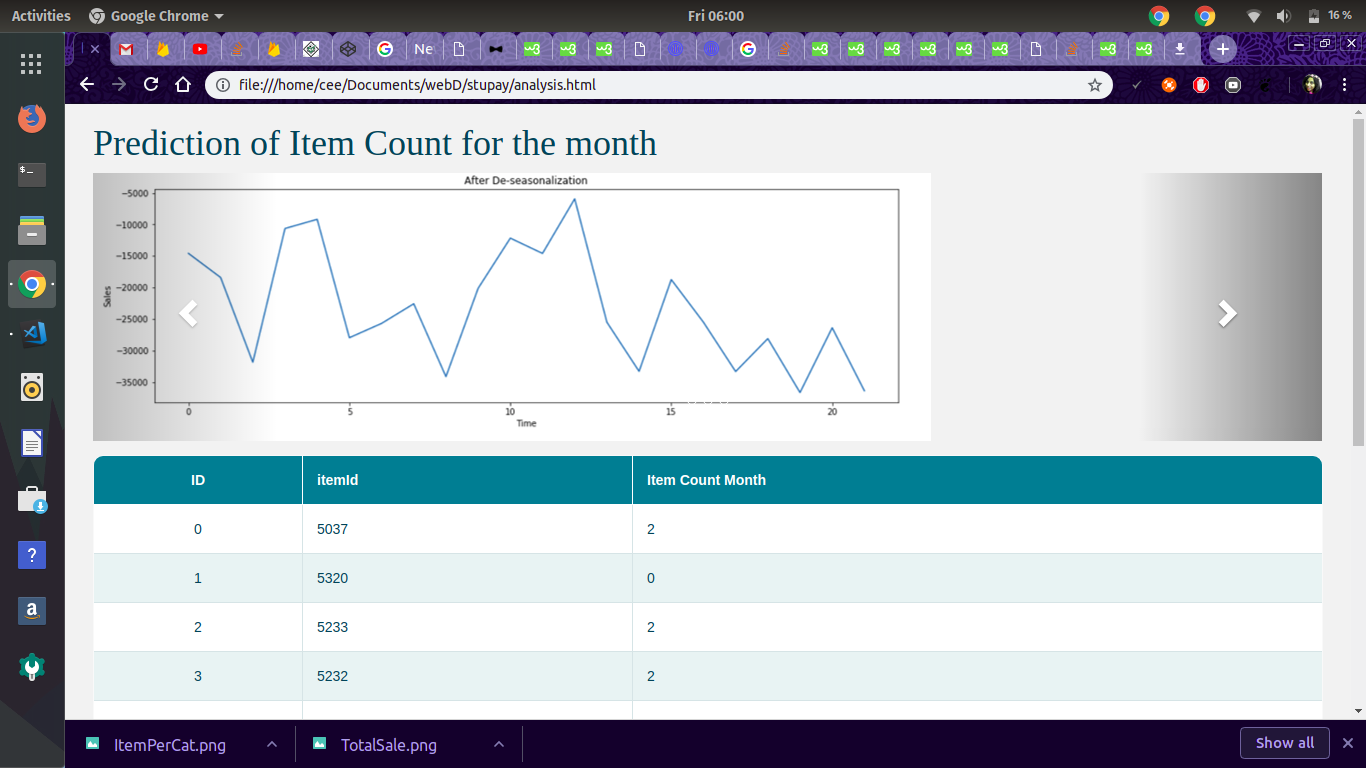Open Visual Studio Code from dock
Image resolution: width=1366 pixels, height=768 pixels.
pos(32,333)
